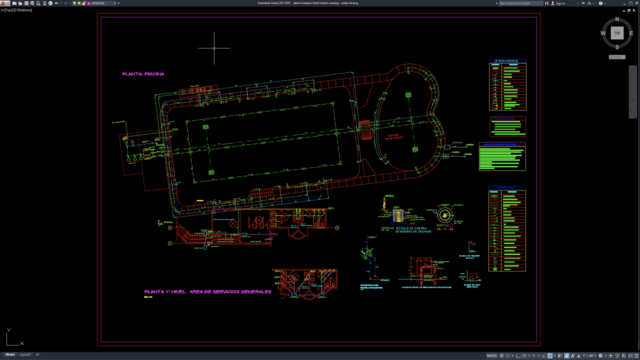Click the 'PLANTA: PISCINA' title text

tap(143, 74)
